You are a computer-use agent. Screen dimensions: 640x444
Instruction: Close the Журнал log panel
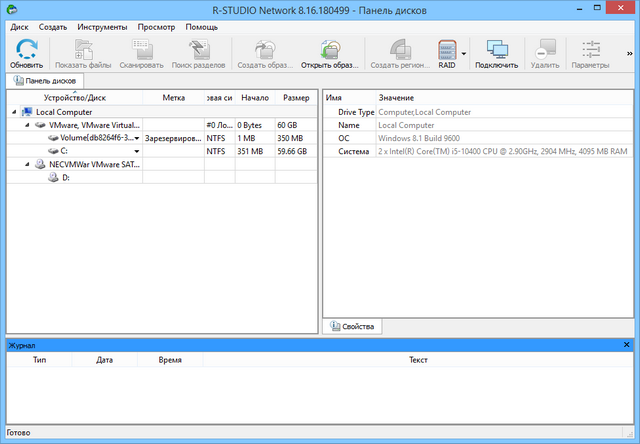pyautogui.click(x=627, y=345)
